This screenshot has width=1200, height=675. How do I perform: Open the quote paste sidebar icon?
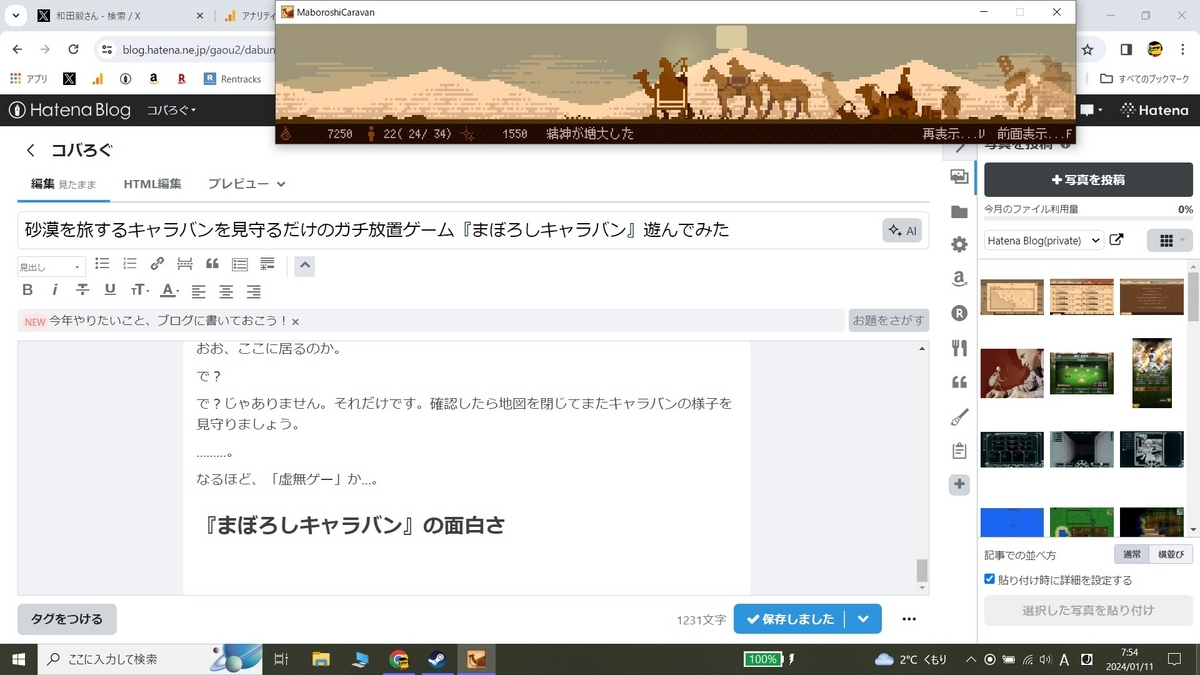(x=959, y=382)
